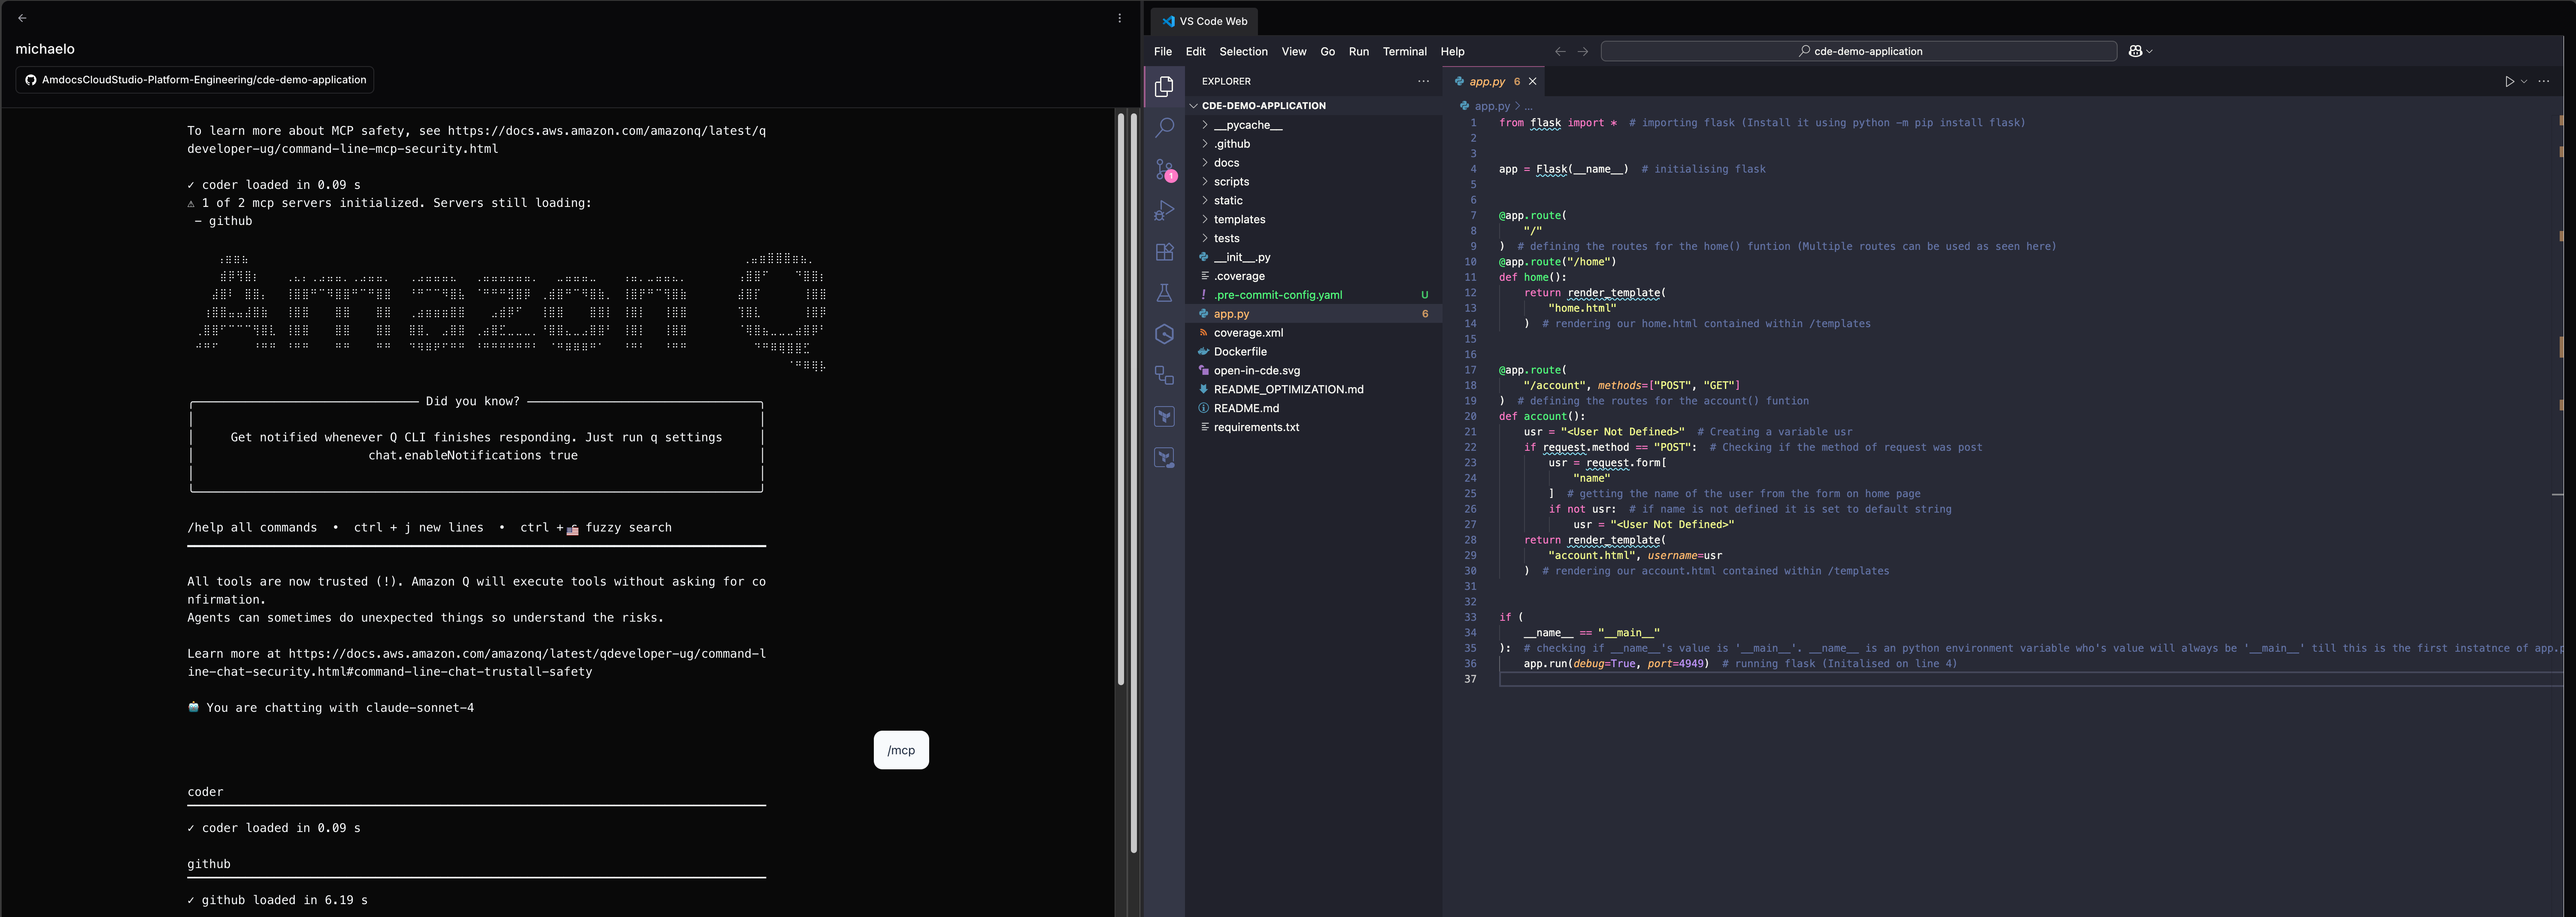Click the Python icon in breadcrumb
This screenshot has width=2576, height=917.
[x=1464, y=106]
